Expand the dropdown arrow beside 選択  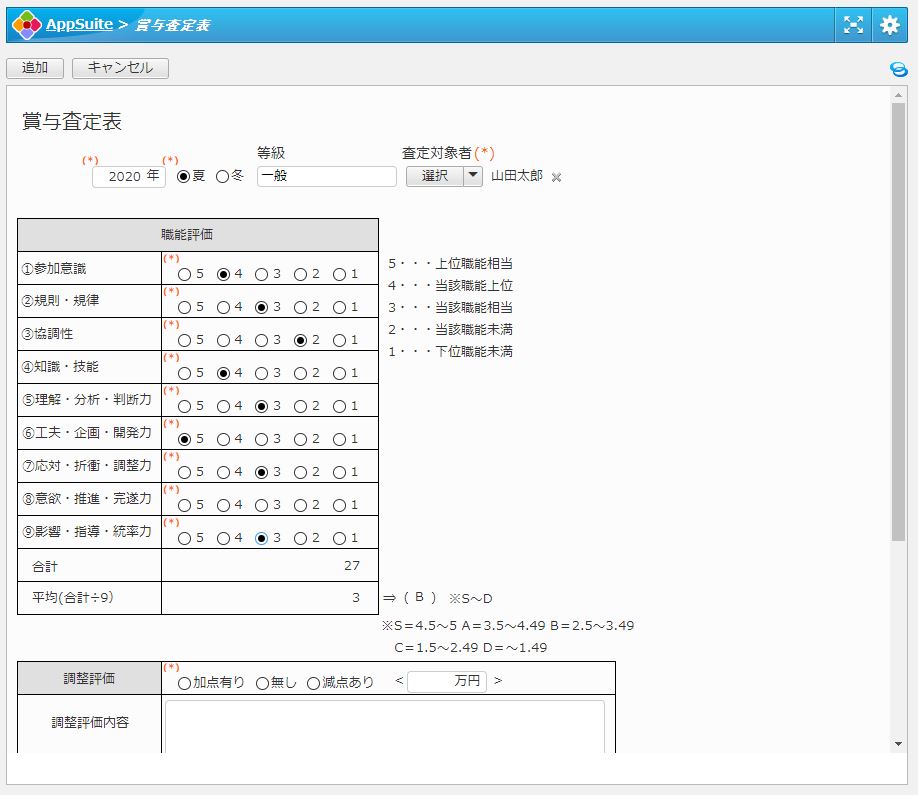(x=473, y=176)
